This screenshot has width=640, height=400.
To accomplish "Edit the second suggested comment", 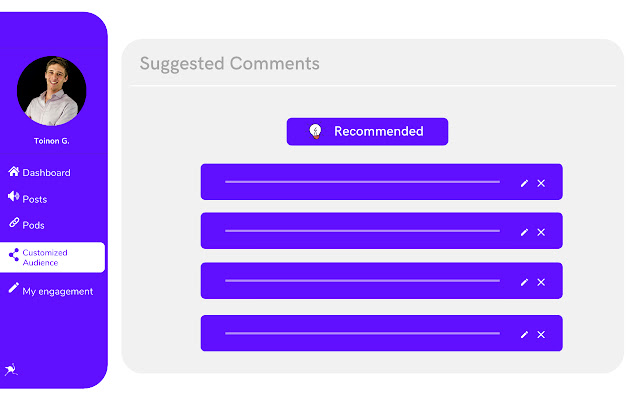I will [524, 232].
